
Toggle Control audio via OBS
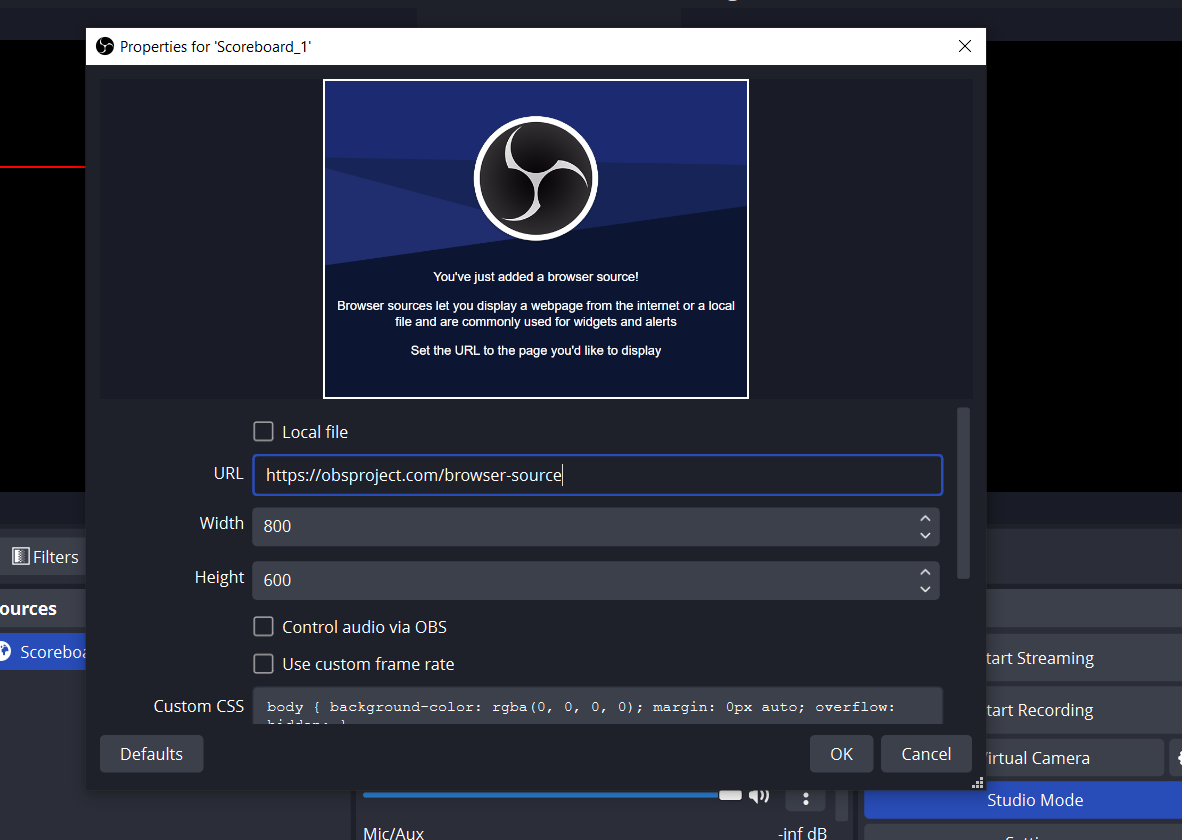click(263, 627)
